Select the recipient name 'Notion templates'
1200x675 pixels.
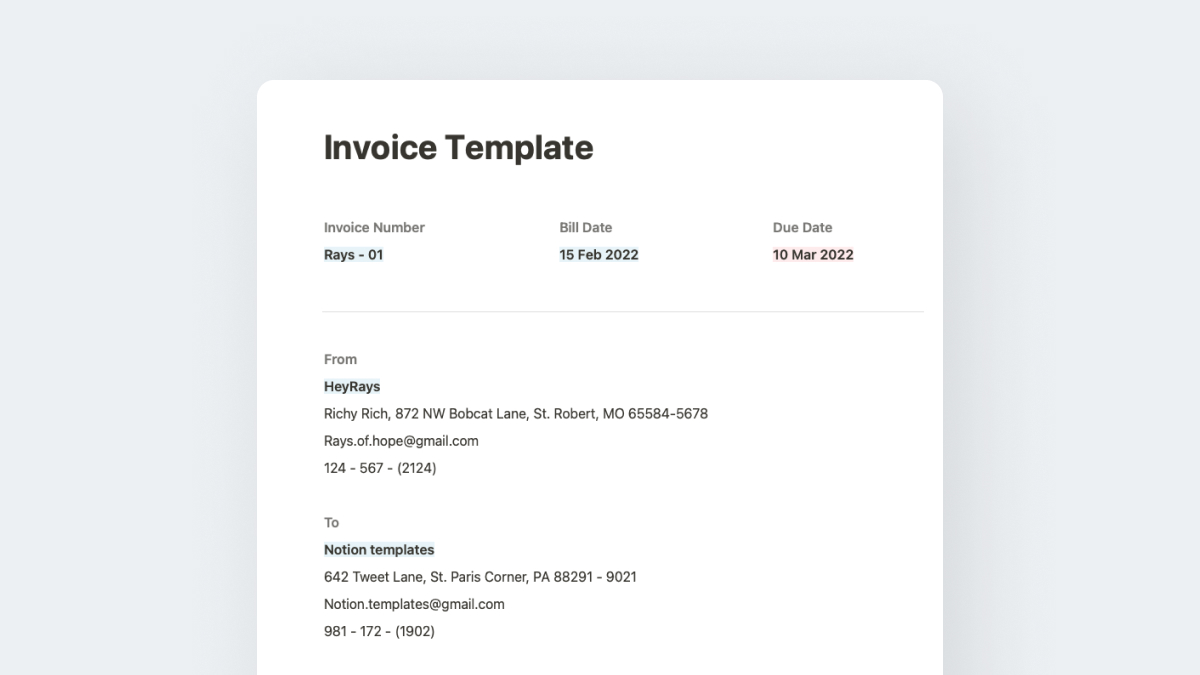[379, 550]
